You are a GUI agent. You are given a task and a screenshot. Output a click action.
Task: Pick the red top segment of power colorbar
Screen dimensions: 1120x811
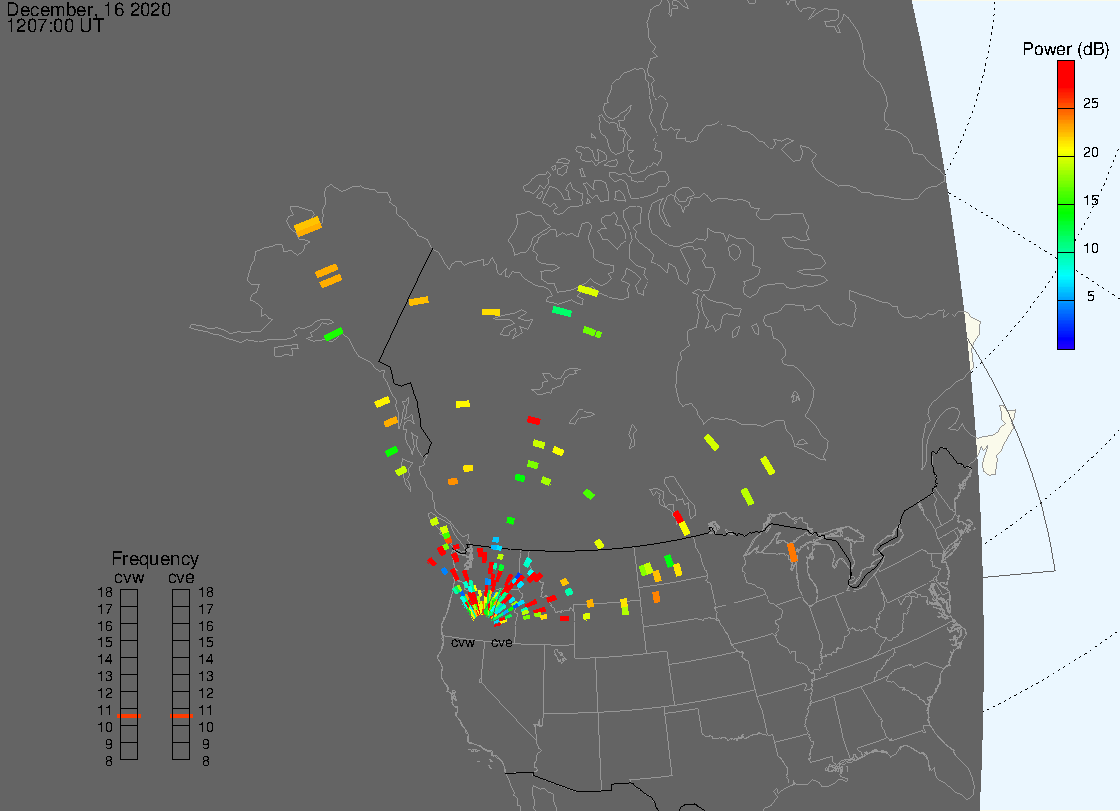(1066, 84)
